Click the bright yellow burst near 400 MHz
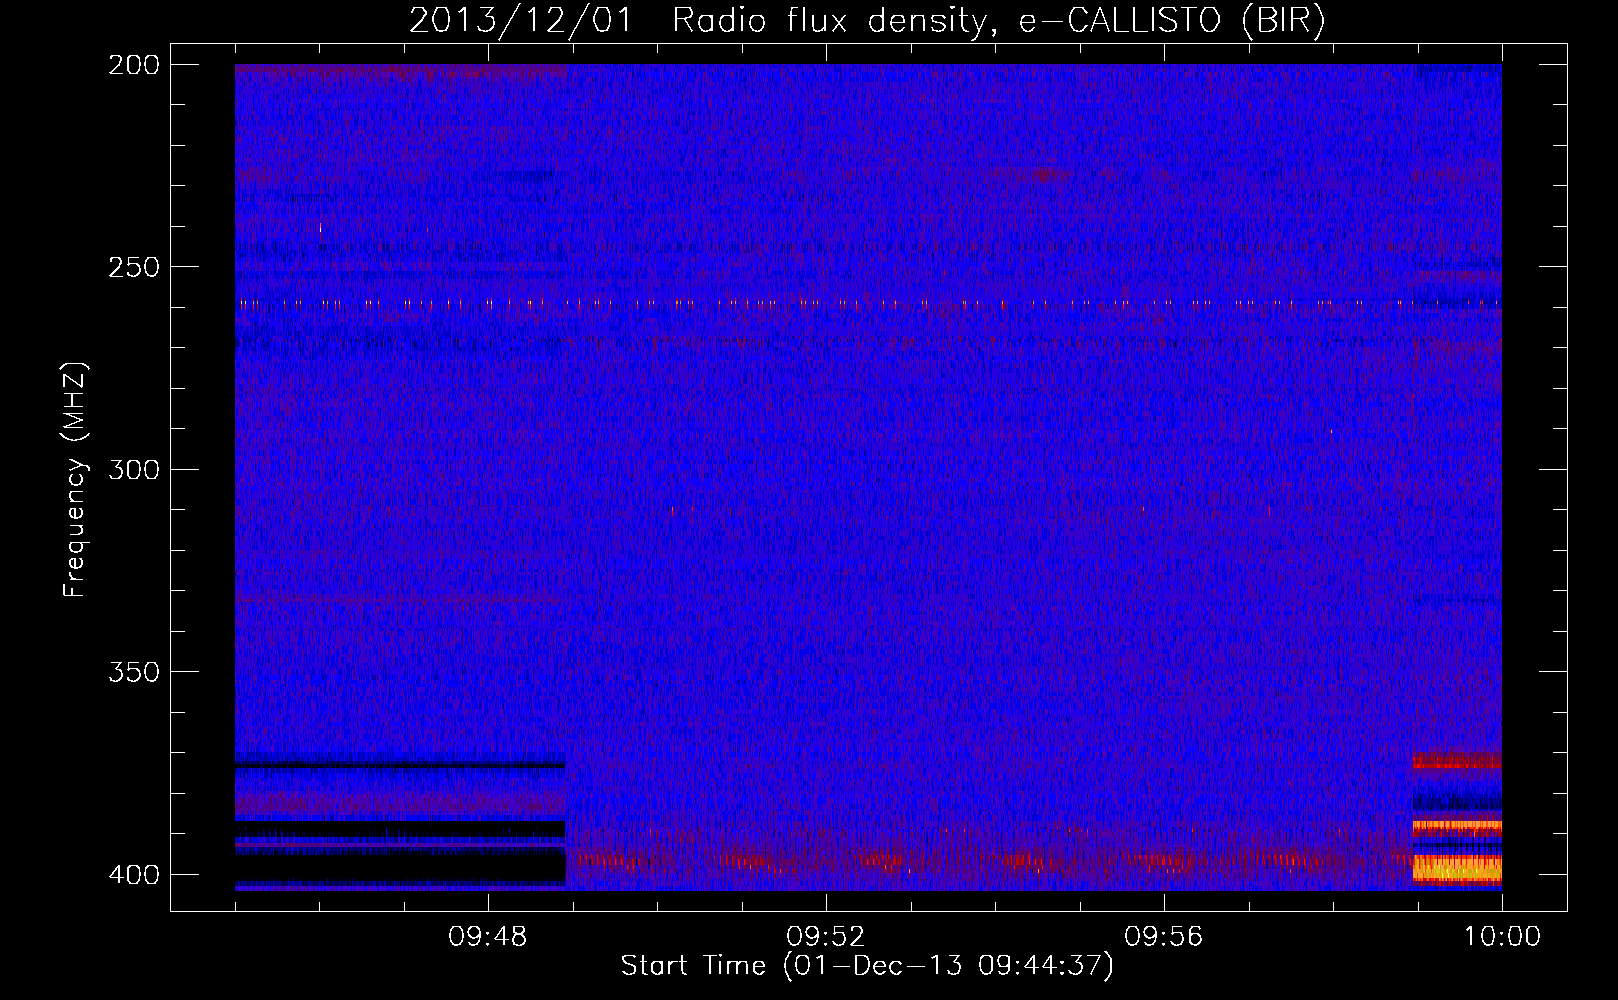The height and width of the screenshot is (1000, 1618). click(x=1457, y=868)
